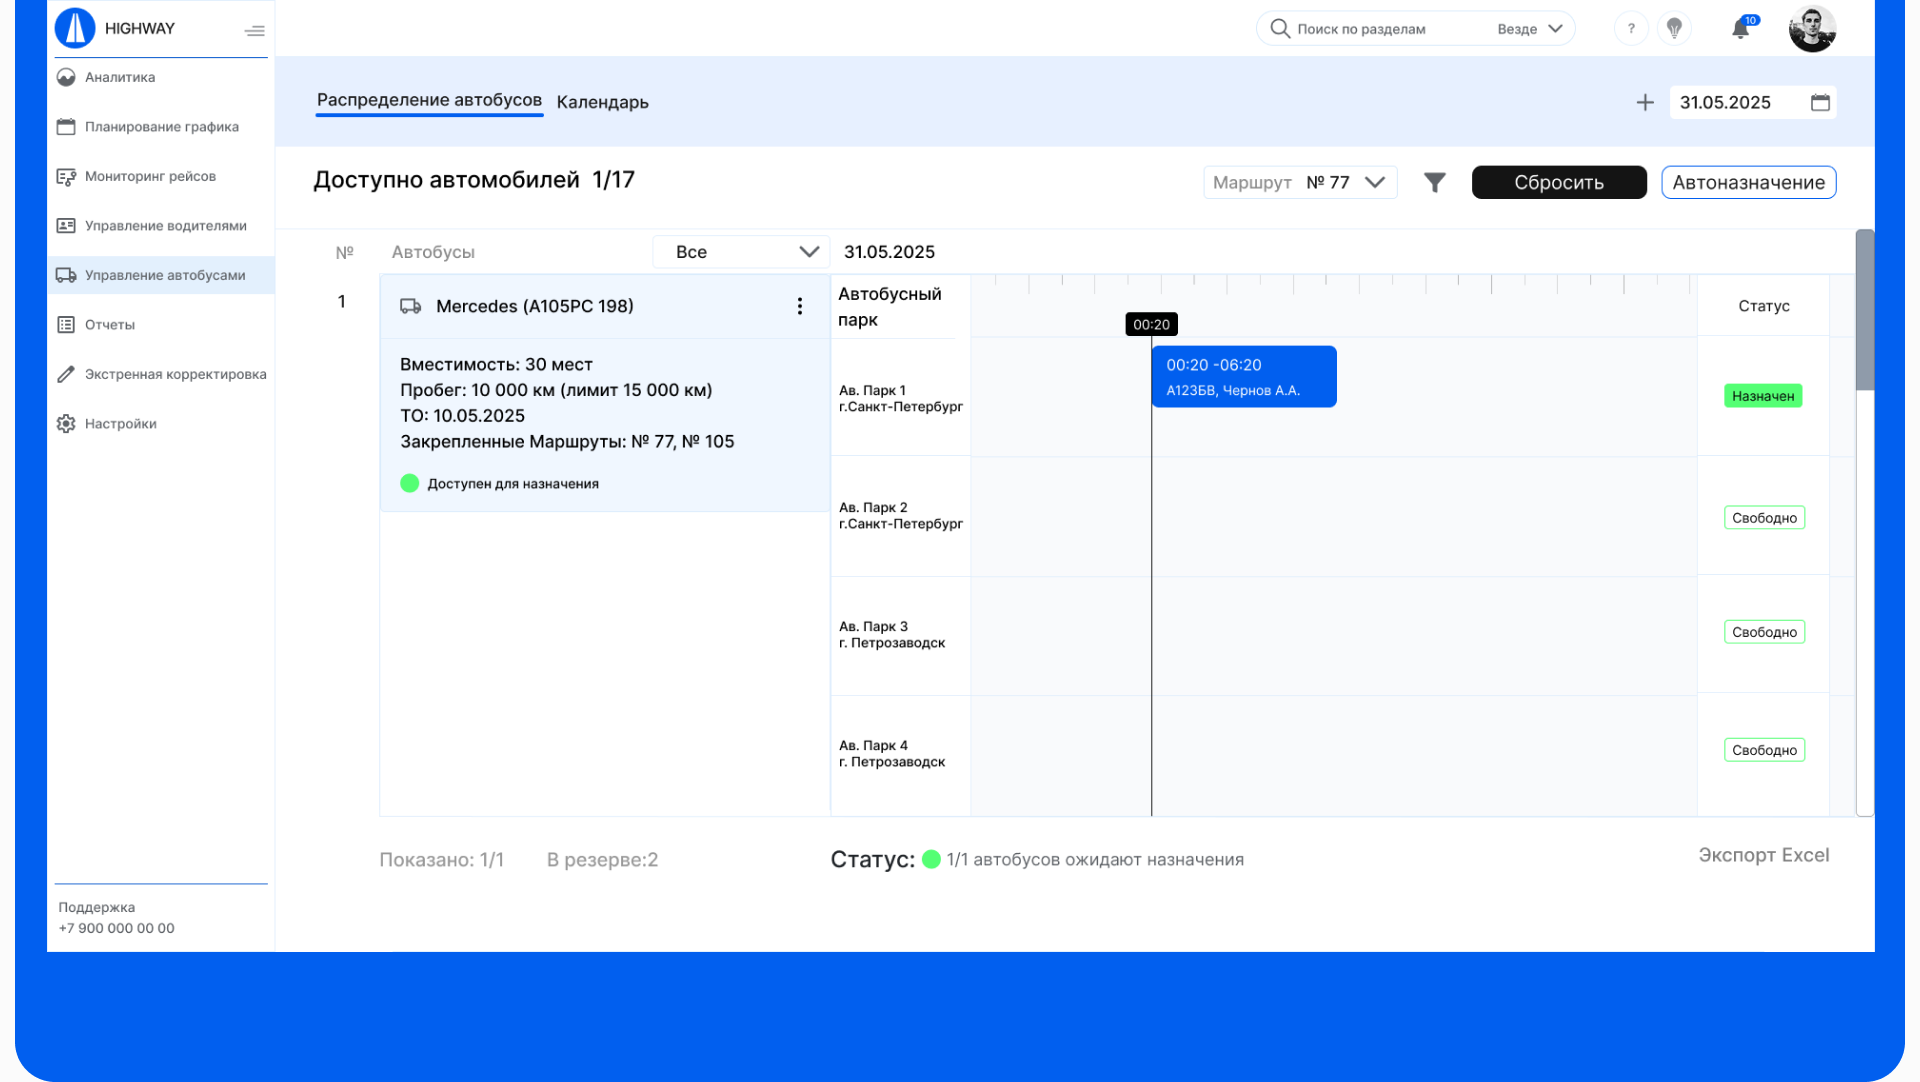Viewport: 1920px width, 1082px height.
Task: Click the plus icon beside the date
Action: pyautogui.click(x=1645, y=102)
